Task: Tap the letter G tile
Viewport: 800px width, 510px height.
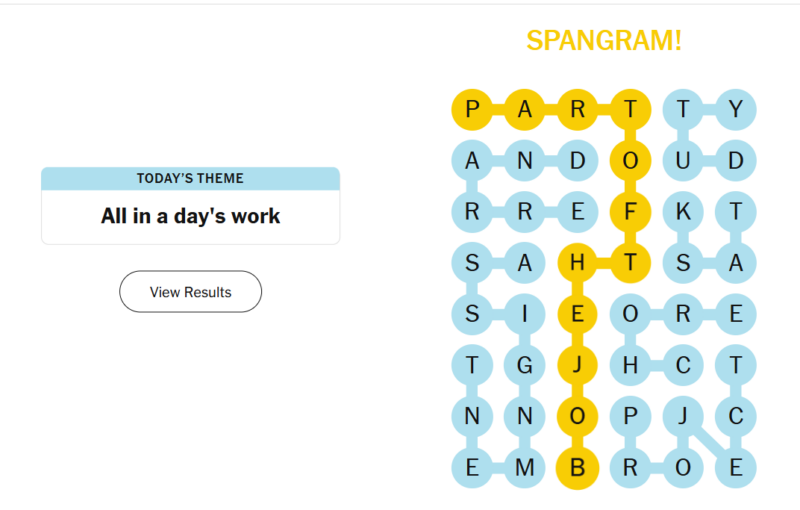Action: pos(524,365)
